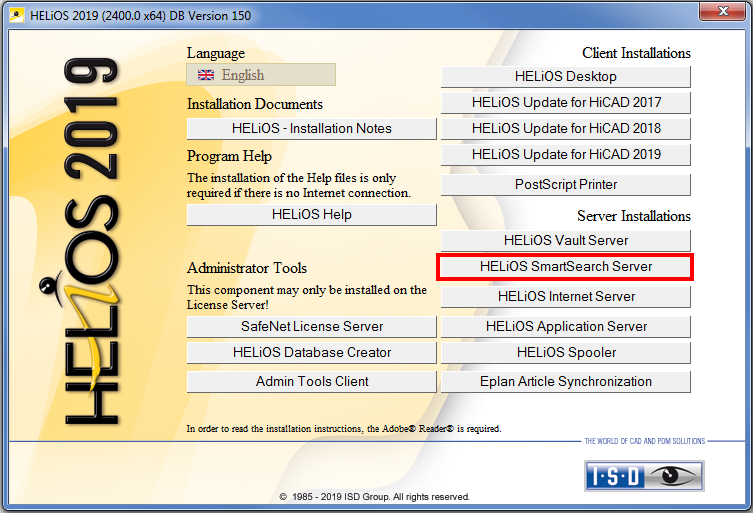Click the License Server warning text

(307, 297)
